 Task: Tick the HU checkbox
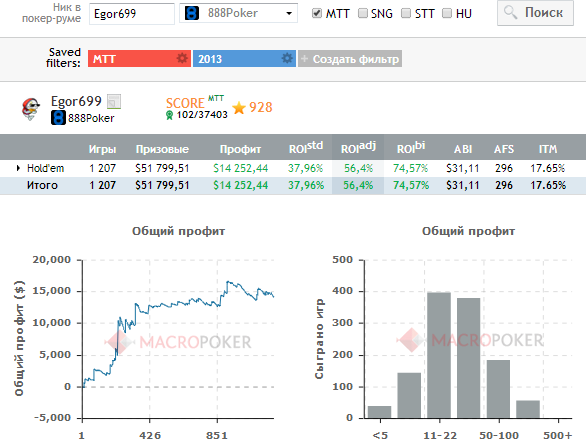(x=447, y=13)
